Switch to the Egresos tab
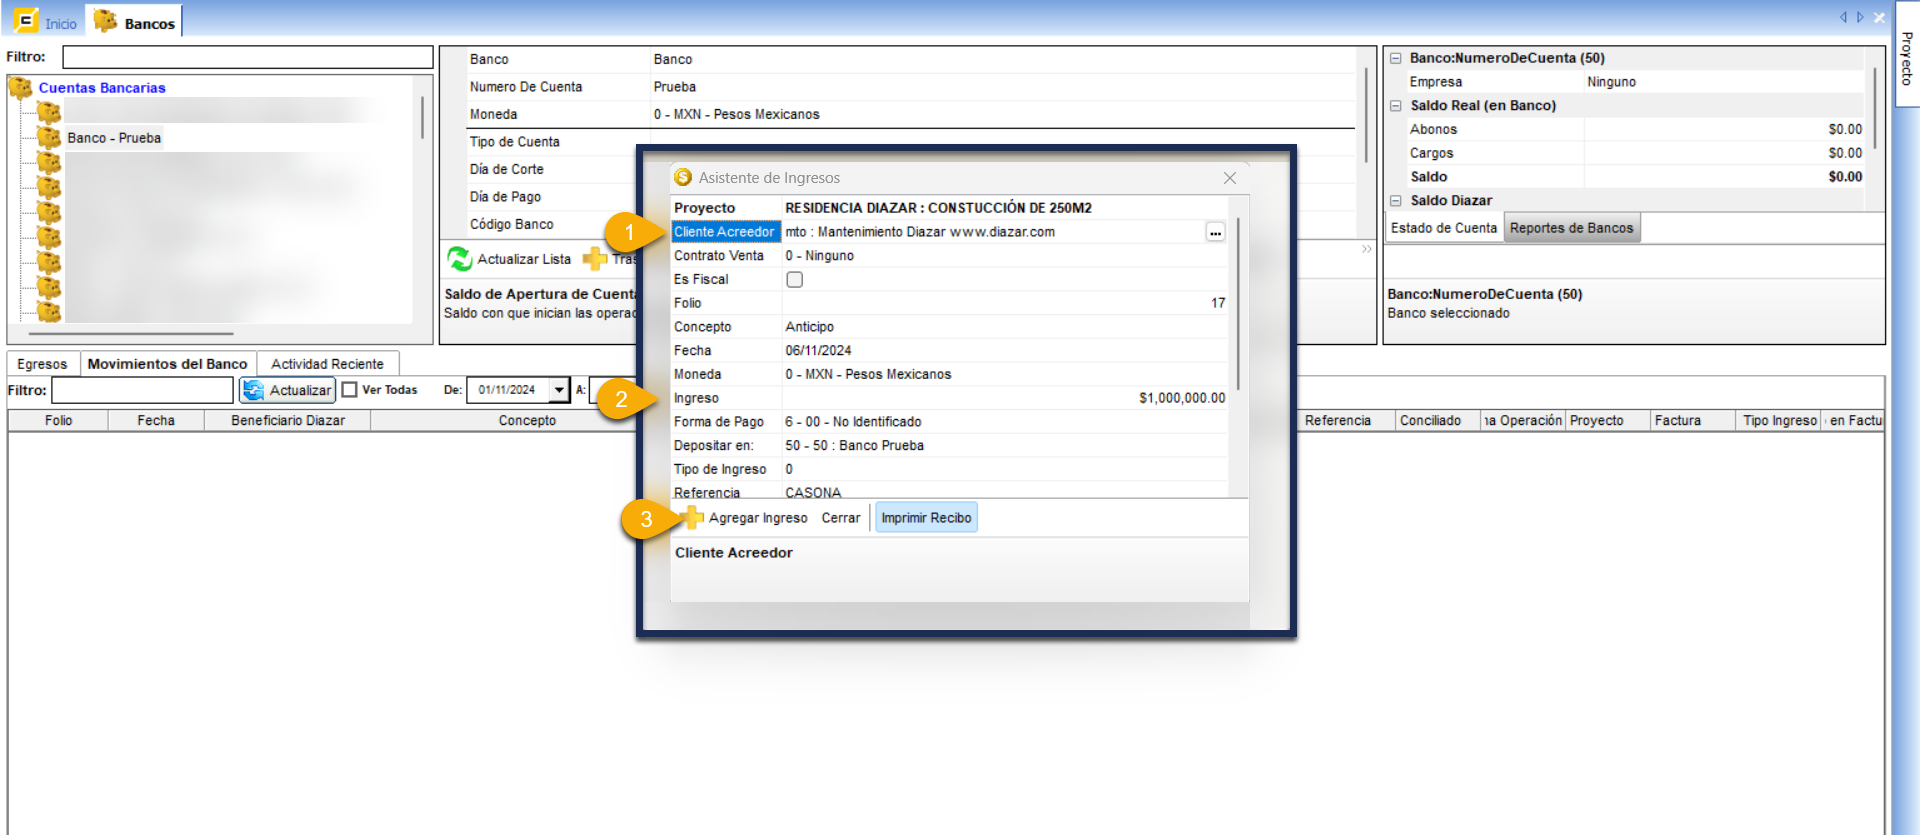1920x835 pixels. click(42, 364)
